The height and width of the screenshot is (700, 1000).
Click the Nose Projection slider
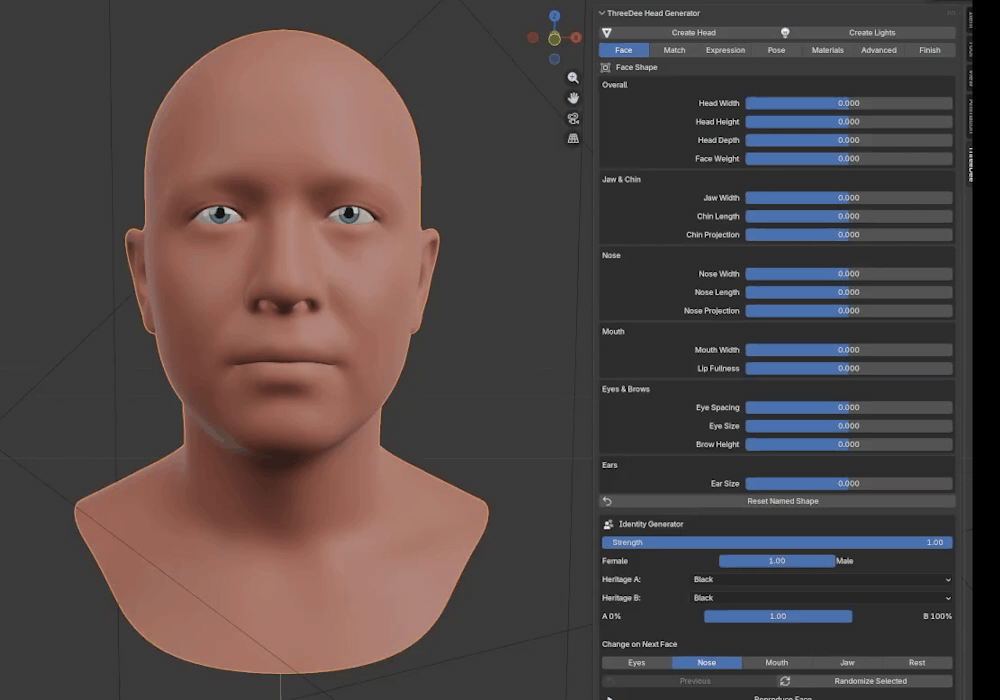pyautogui.click(x=849, y=310)
